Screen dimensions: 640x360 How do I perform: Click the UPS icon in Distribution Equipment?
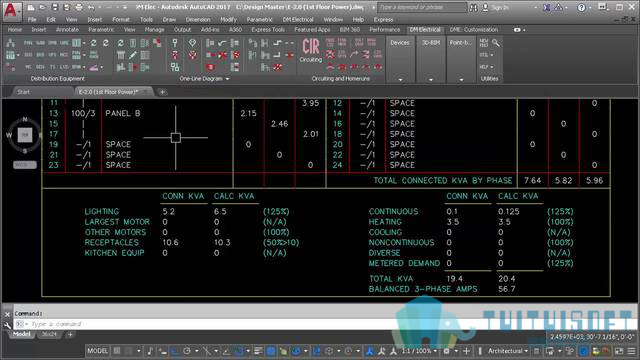52,55
